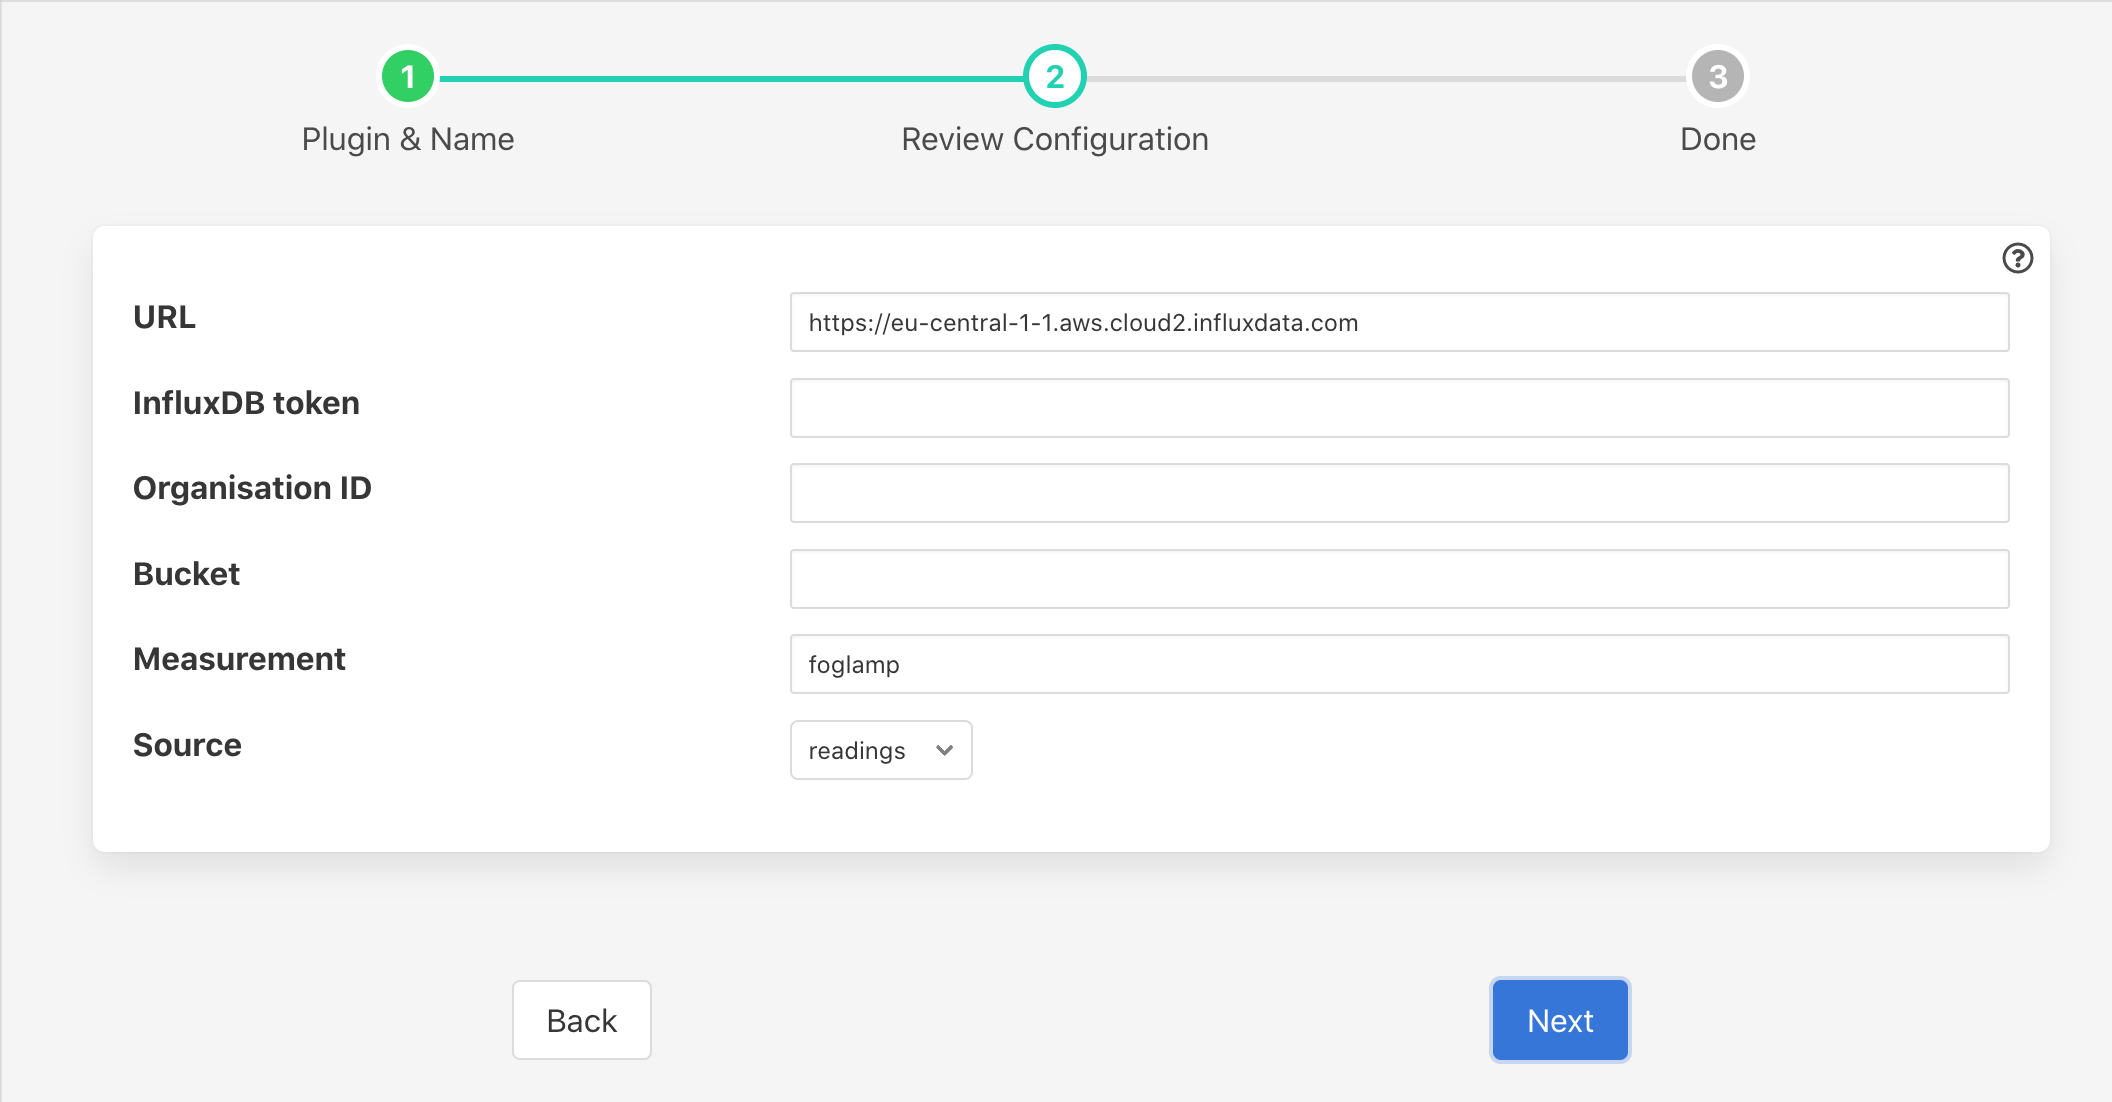The height and width of the screenshot is (1102, 2112).
Task: Click the readings dropdown arrow
Action: [946, 749]
